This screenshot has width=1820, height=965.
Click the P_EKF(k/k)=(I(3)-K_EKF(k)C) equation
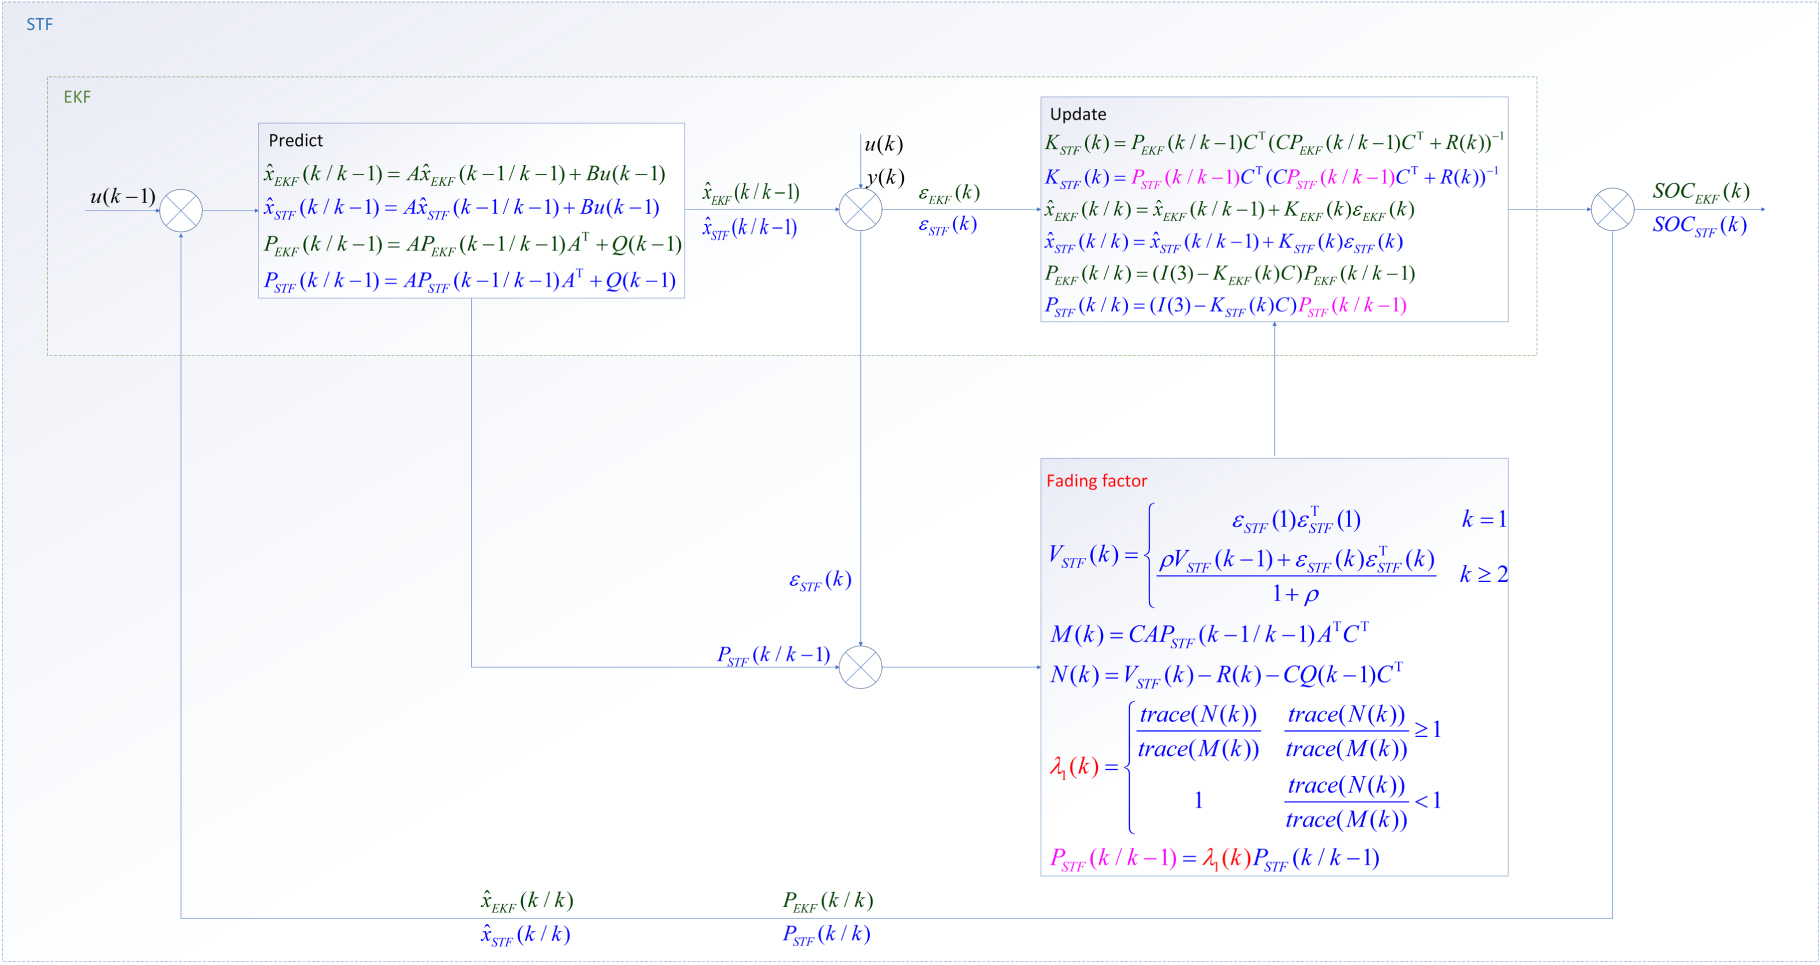coord(1230,274)
